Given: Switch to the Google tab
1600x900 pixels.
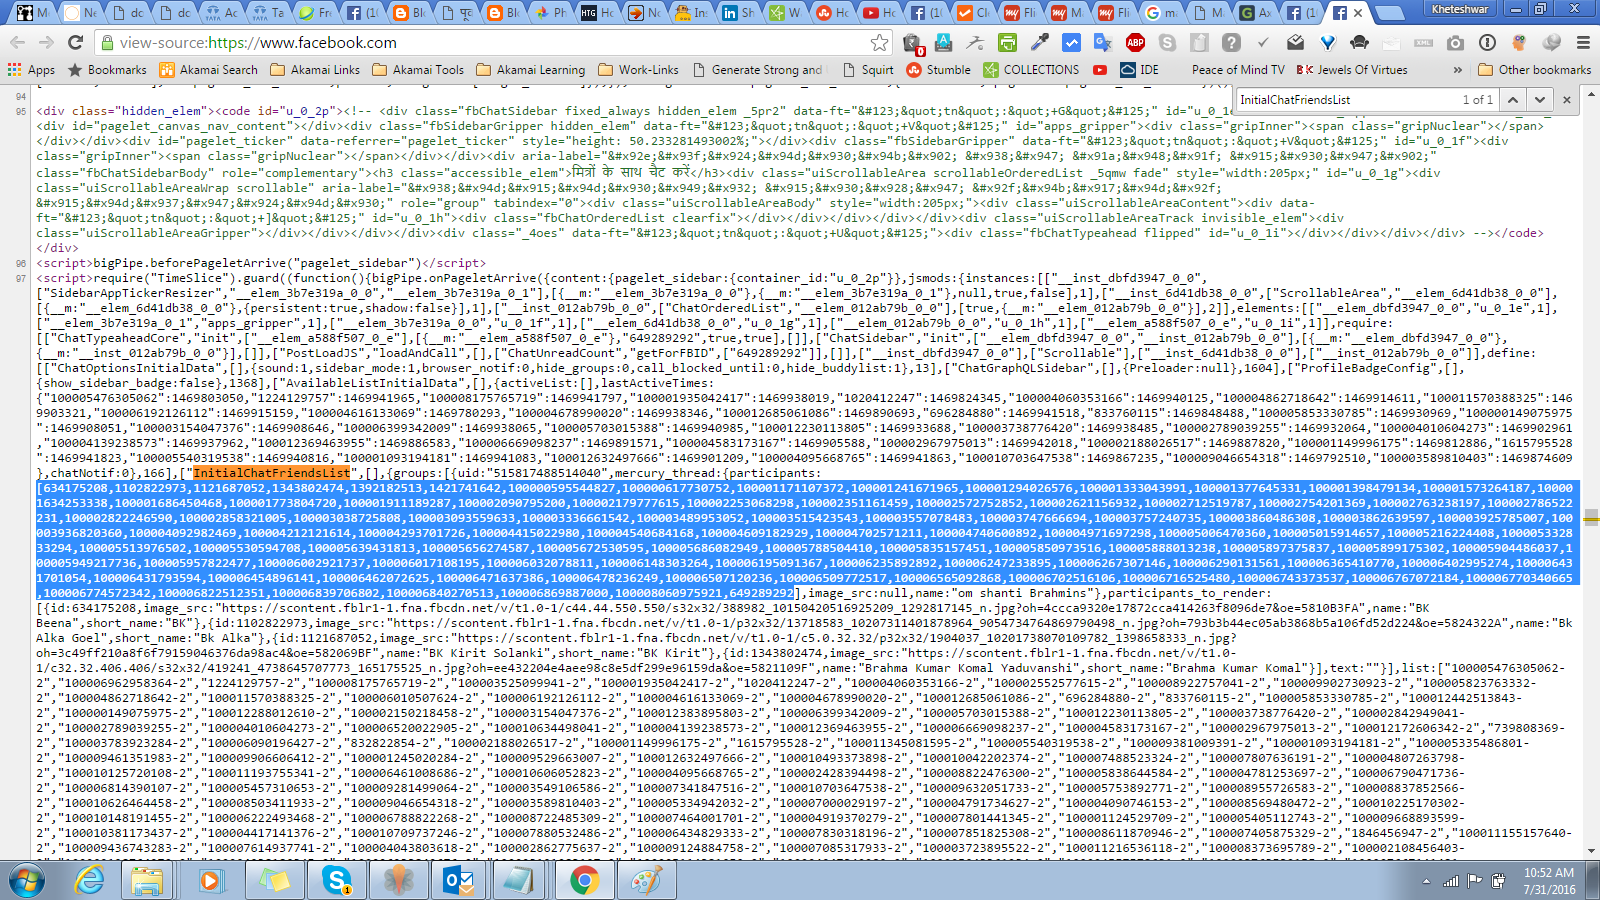Looking at the screenshot, I should point(1162,13).
